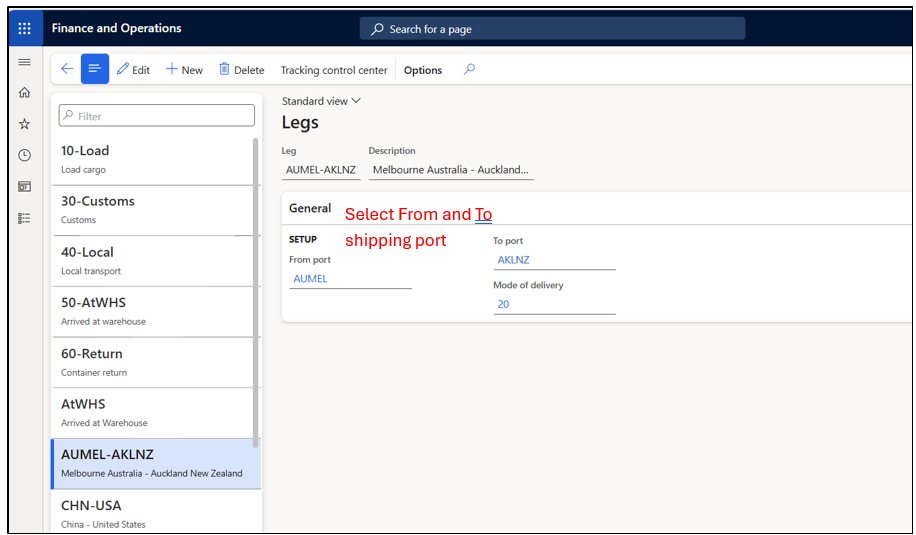Viewport: 916px width, 535px height.
Task: Click the Description field Melbourne Australia
Action: coord(451,170)
